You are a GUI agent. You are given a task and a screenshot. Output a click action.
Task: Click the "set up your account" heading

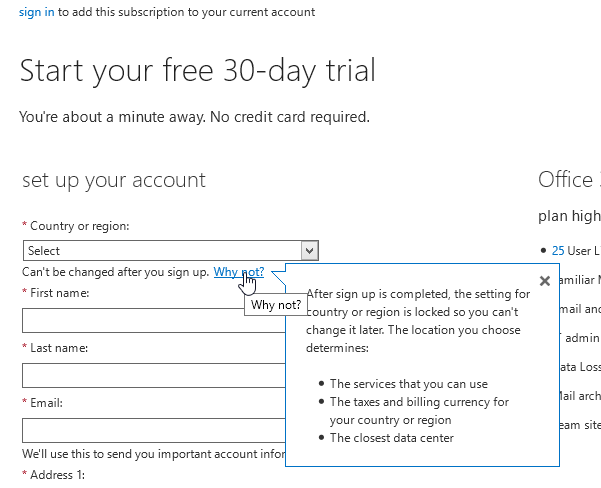pos(113,180)
